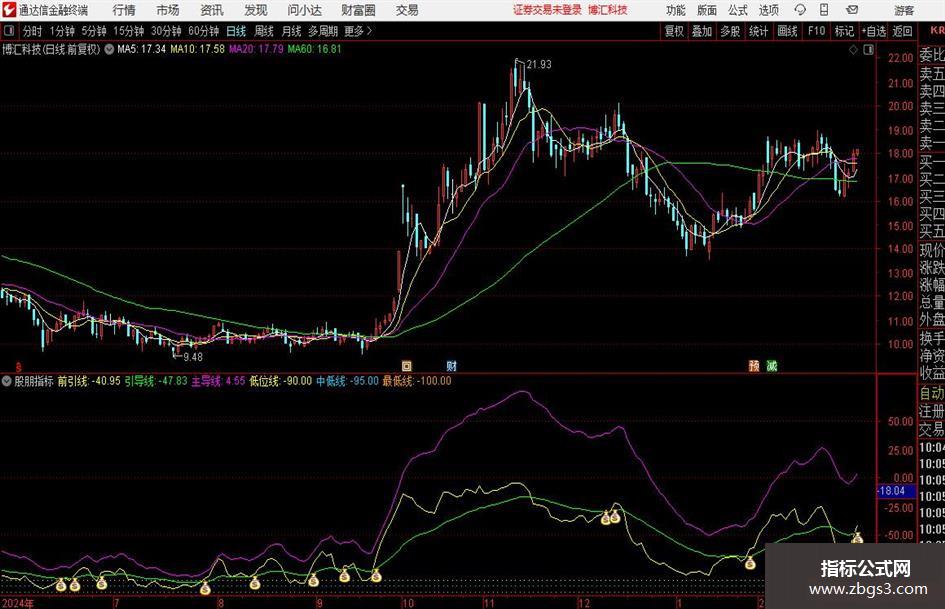Click the 复权 adjustment button
The height and width of the screenshot is (609, 945).
coord(674,31)
